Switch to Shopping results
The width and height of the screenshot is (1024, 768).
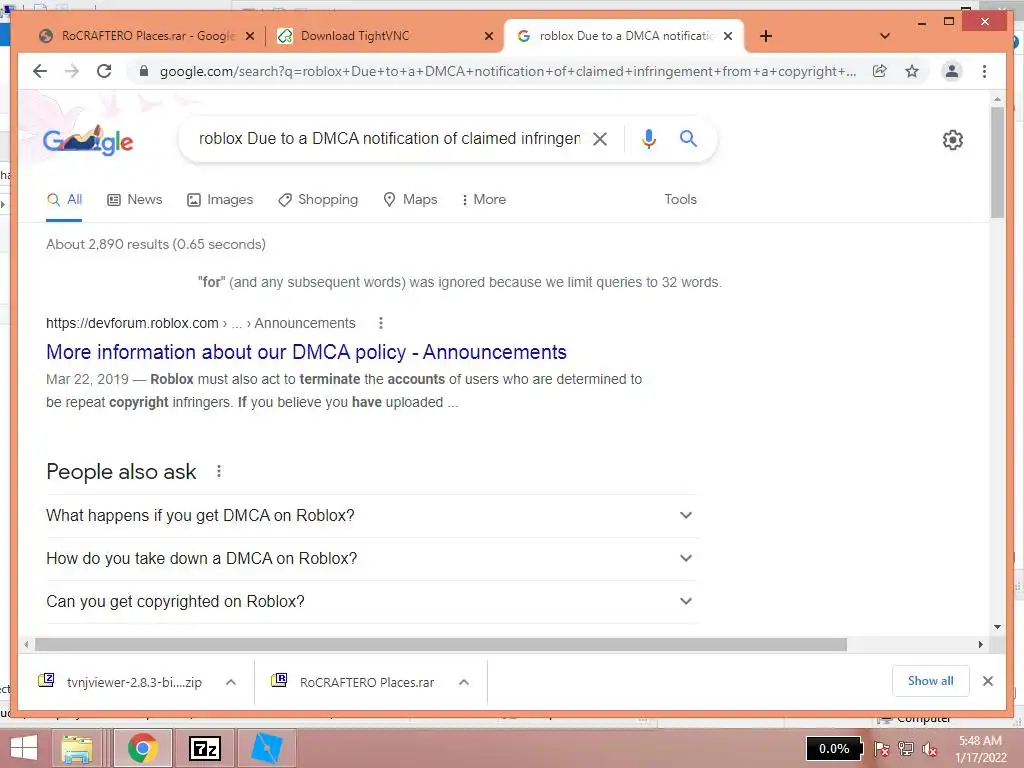click(x=318, y=200)
